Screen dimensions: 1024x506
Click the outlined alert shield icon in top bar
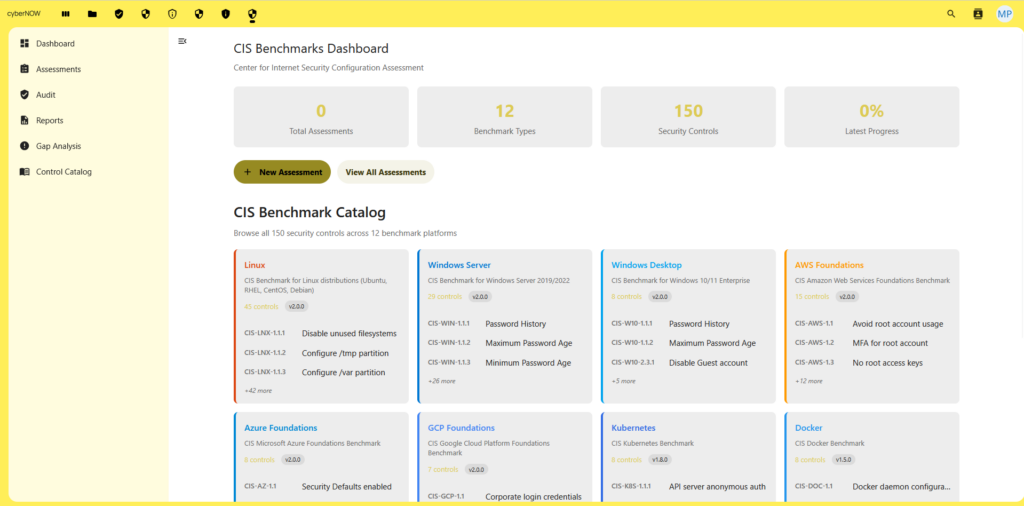coord(172,14)
